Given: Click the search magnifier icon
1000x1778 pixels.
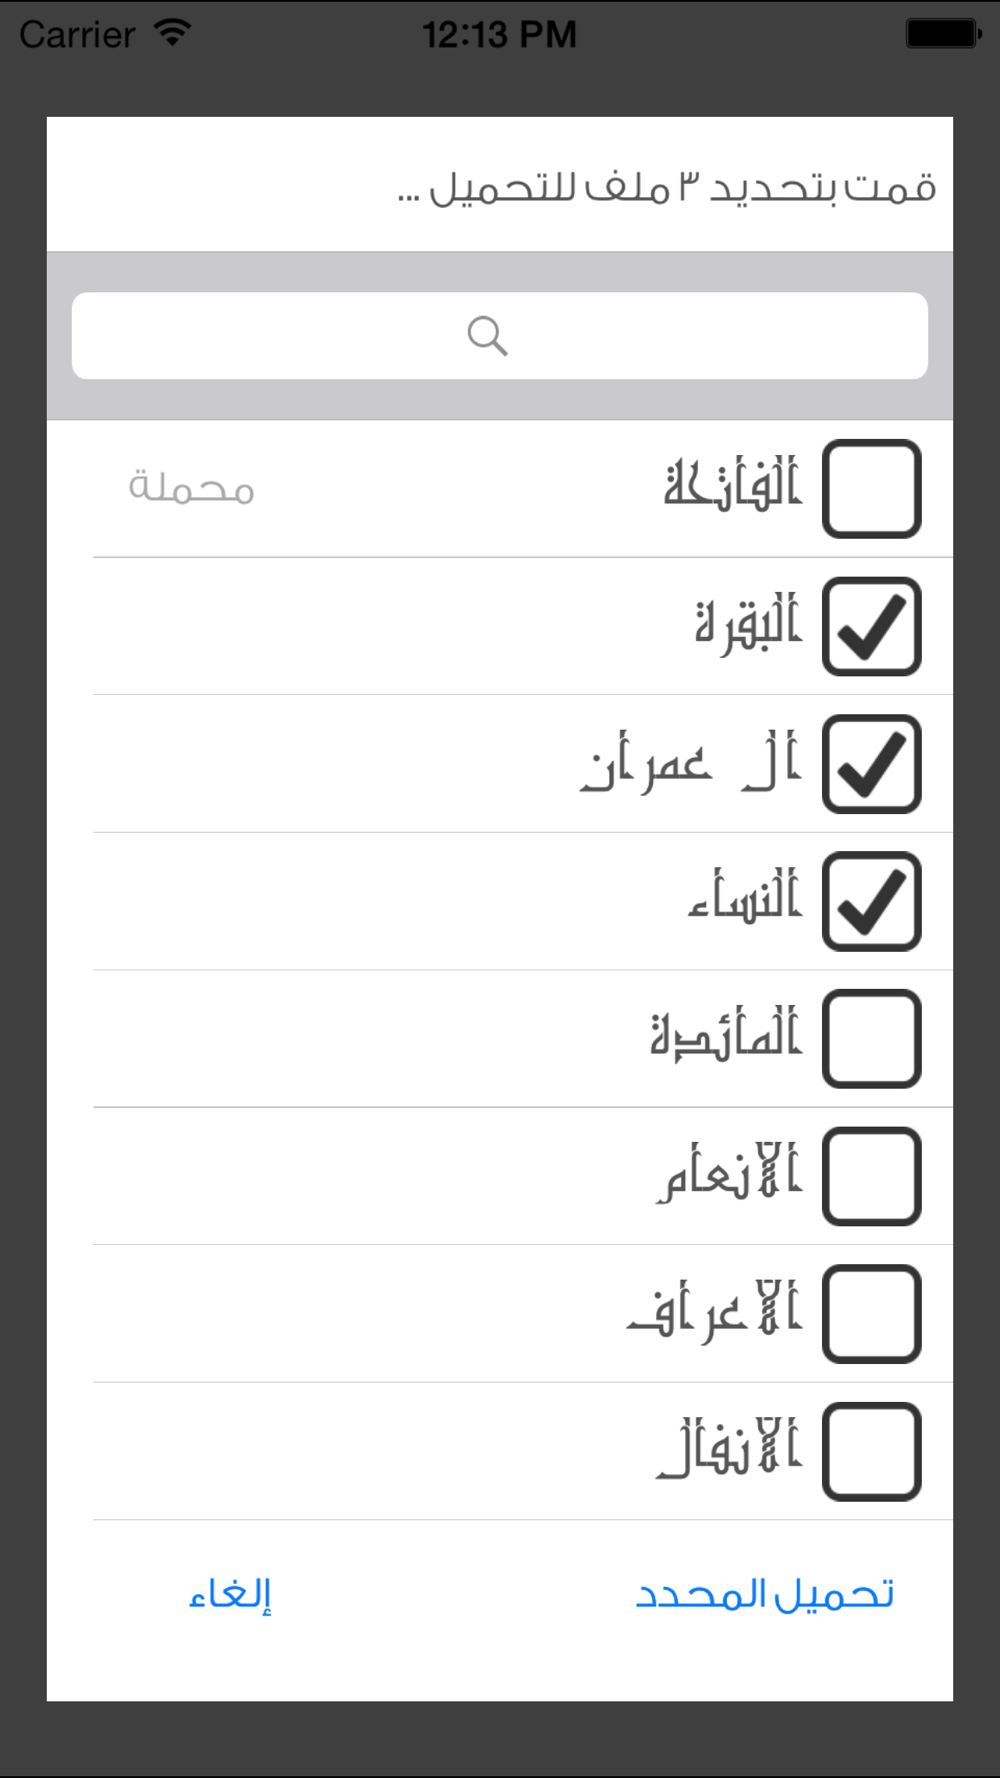Looking at the screenshot, I should point(487,336).
